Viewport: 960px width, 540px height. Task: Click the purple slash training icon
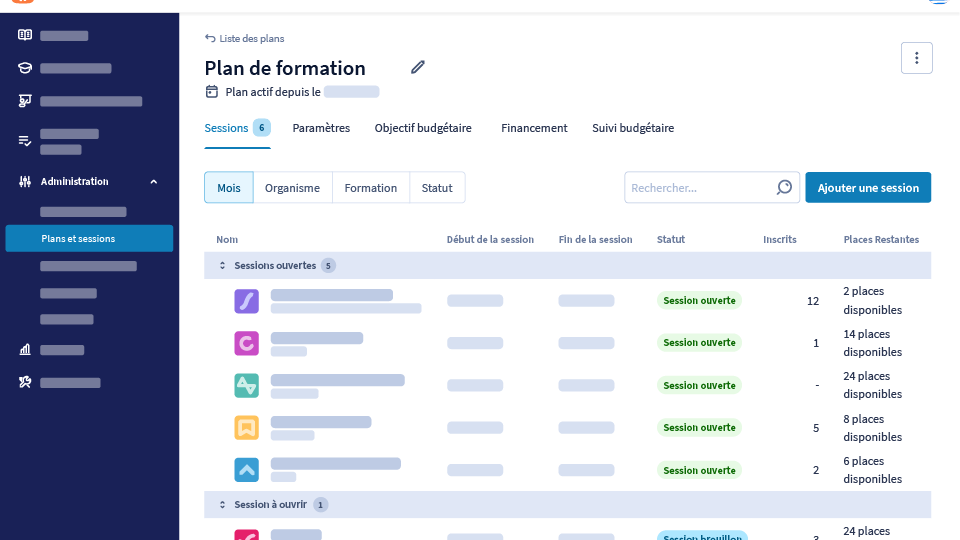[x=246, y=301]
